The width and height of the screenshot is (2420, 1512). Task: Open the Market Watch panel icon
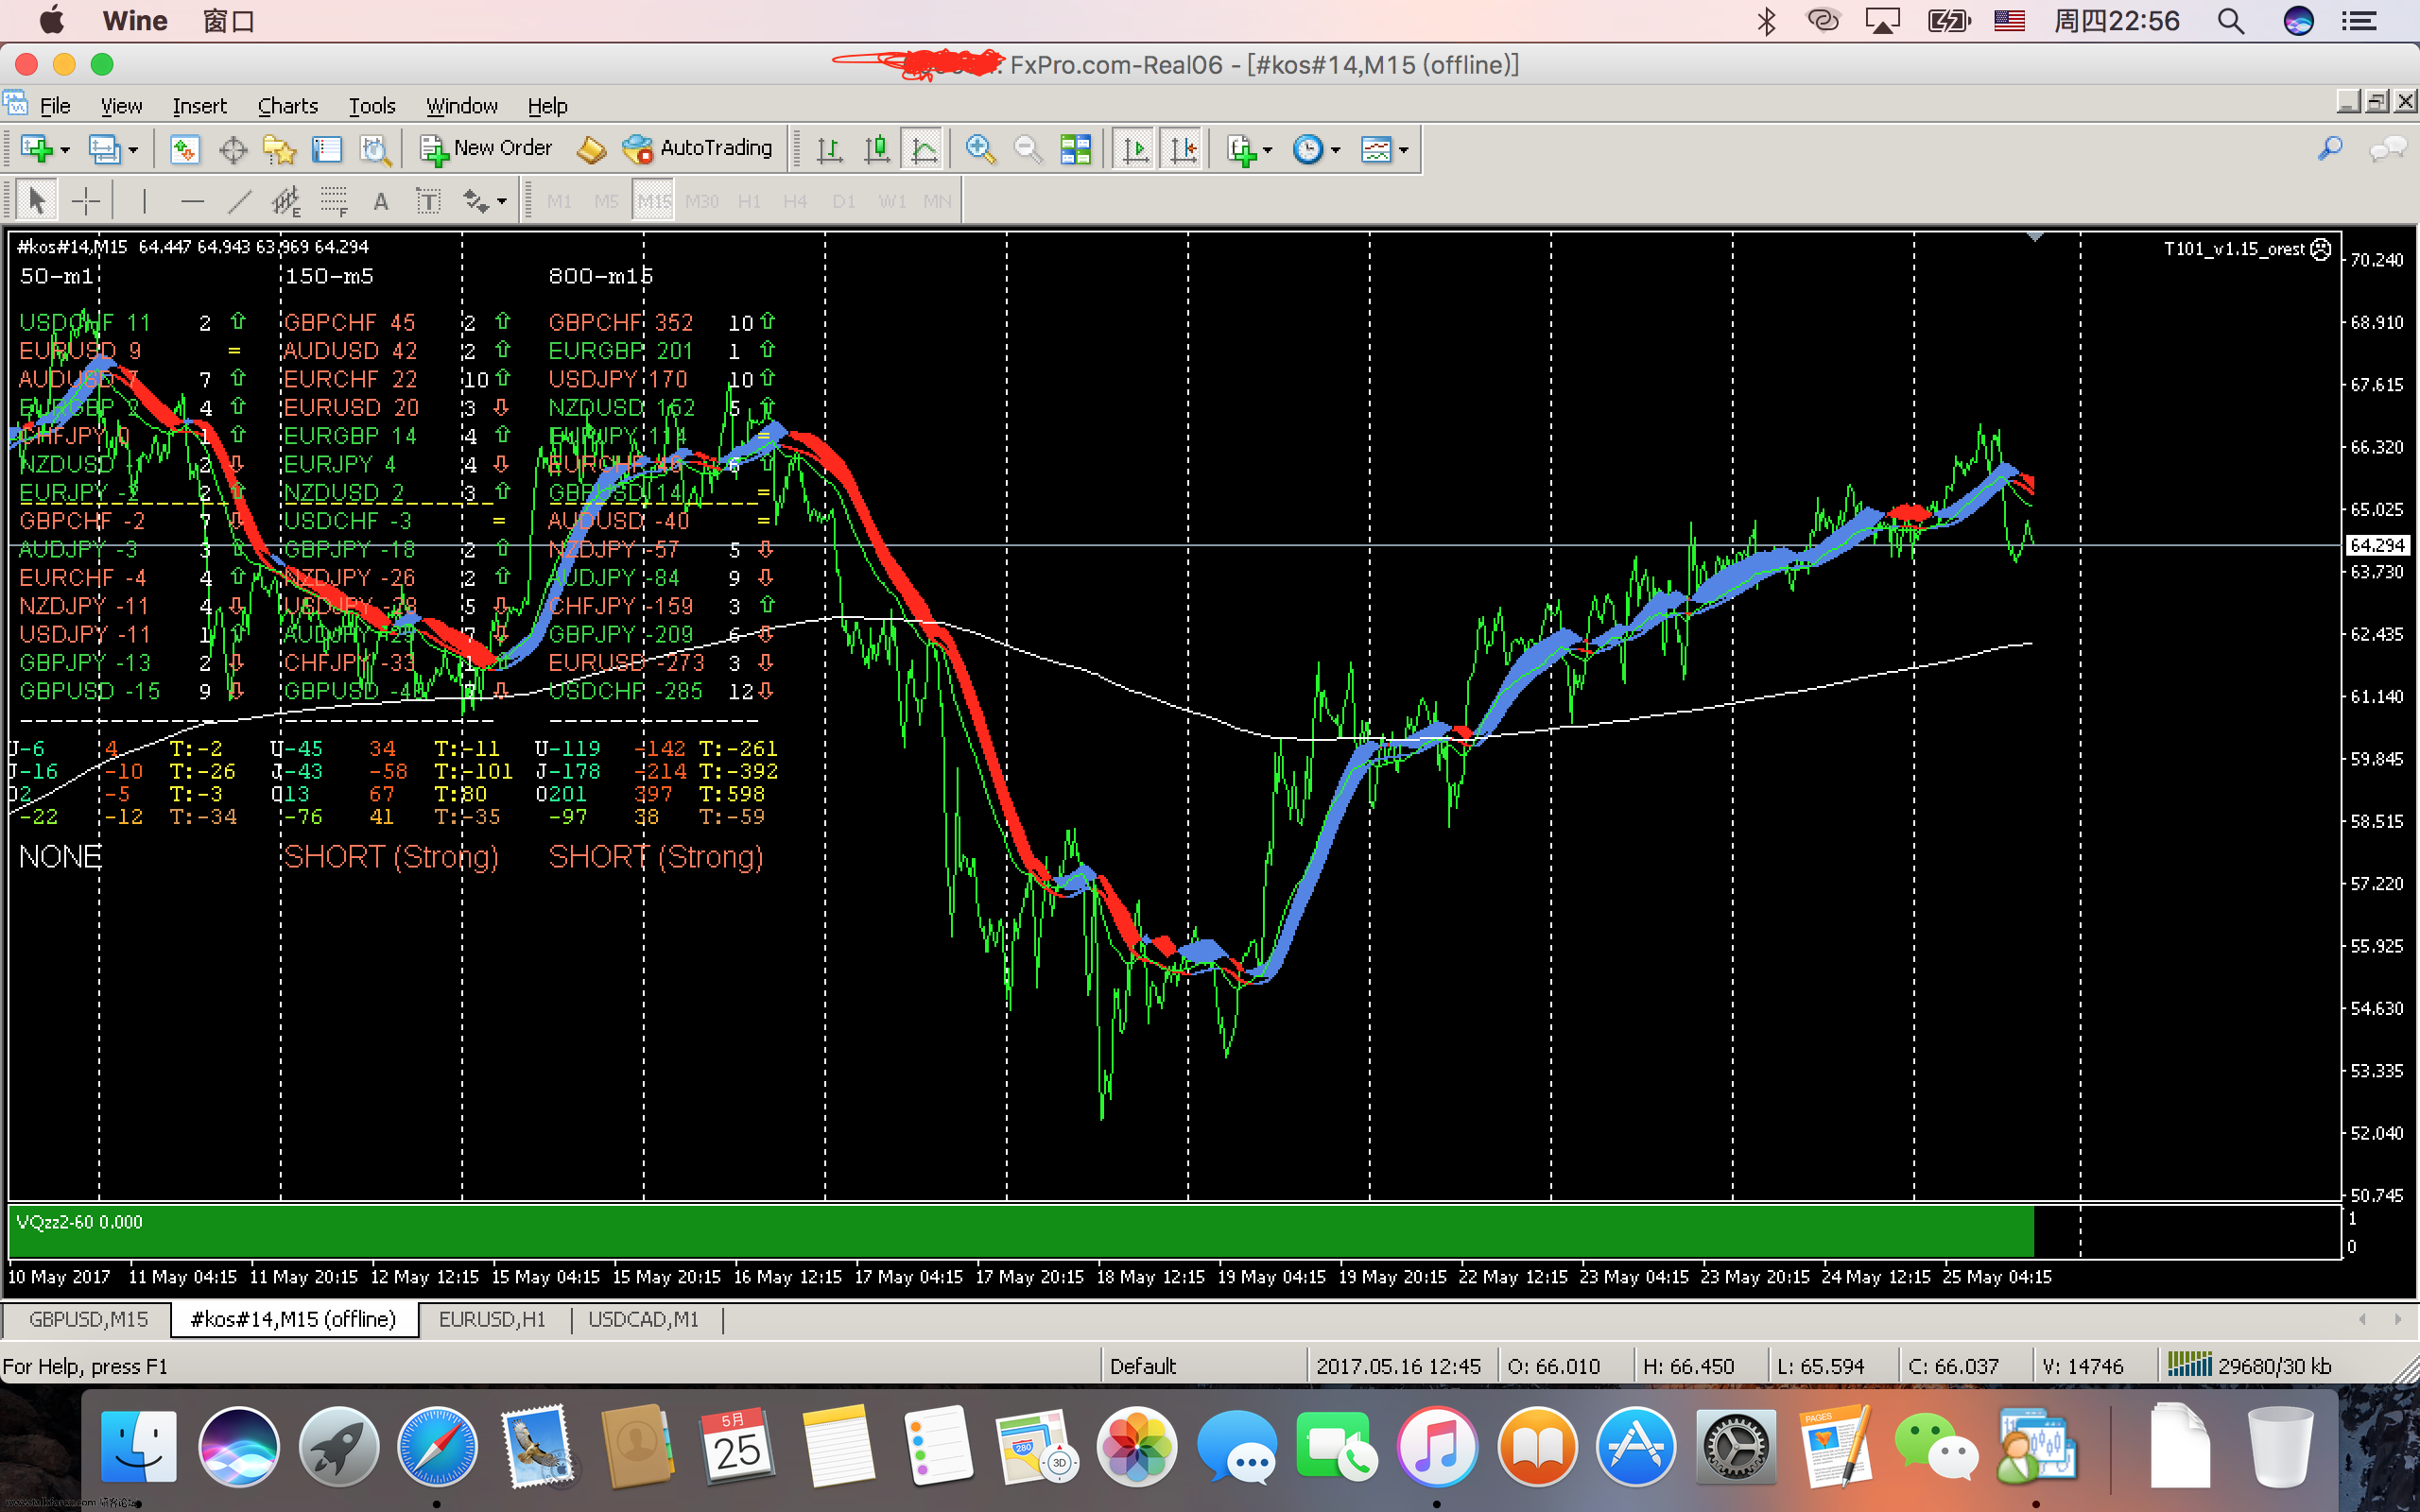[184, 149]
